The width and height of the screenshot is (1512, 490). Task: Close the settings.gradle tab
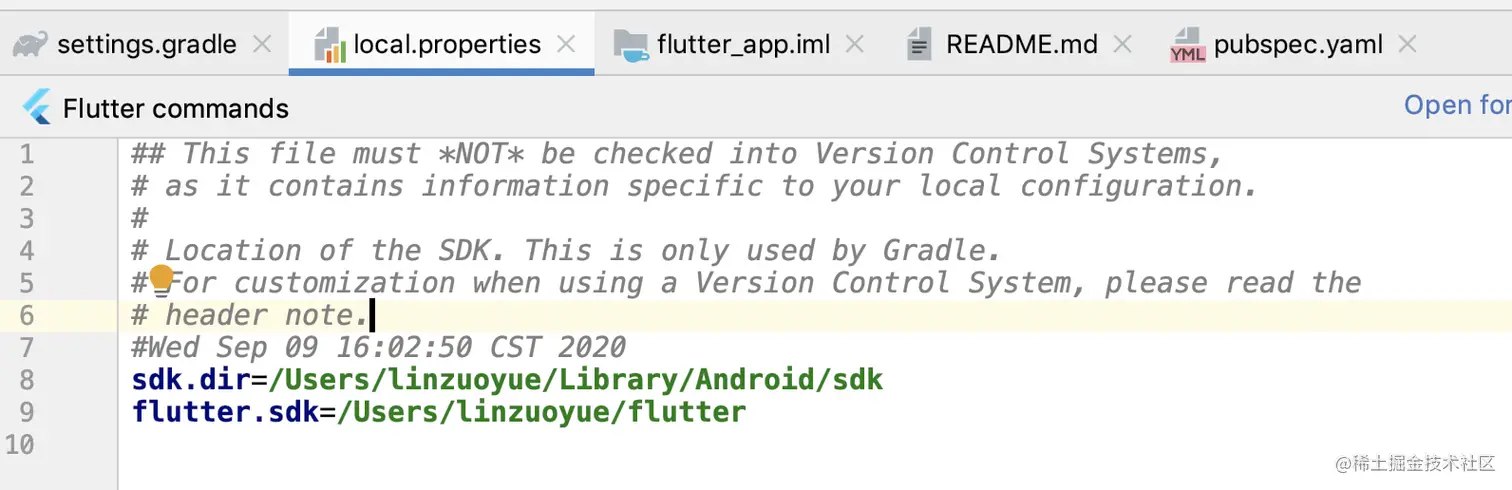pyautogui.click(x=262, y=44)
